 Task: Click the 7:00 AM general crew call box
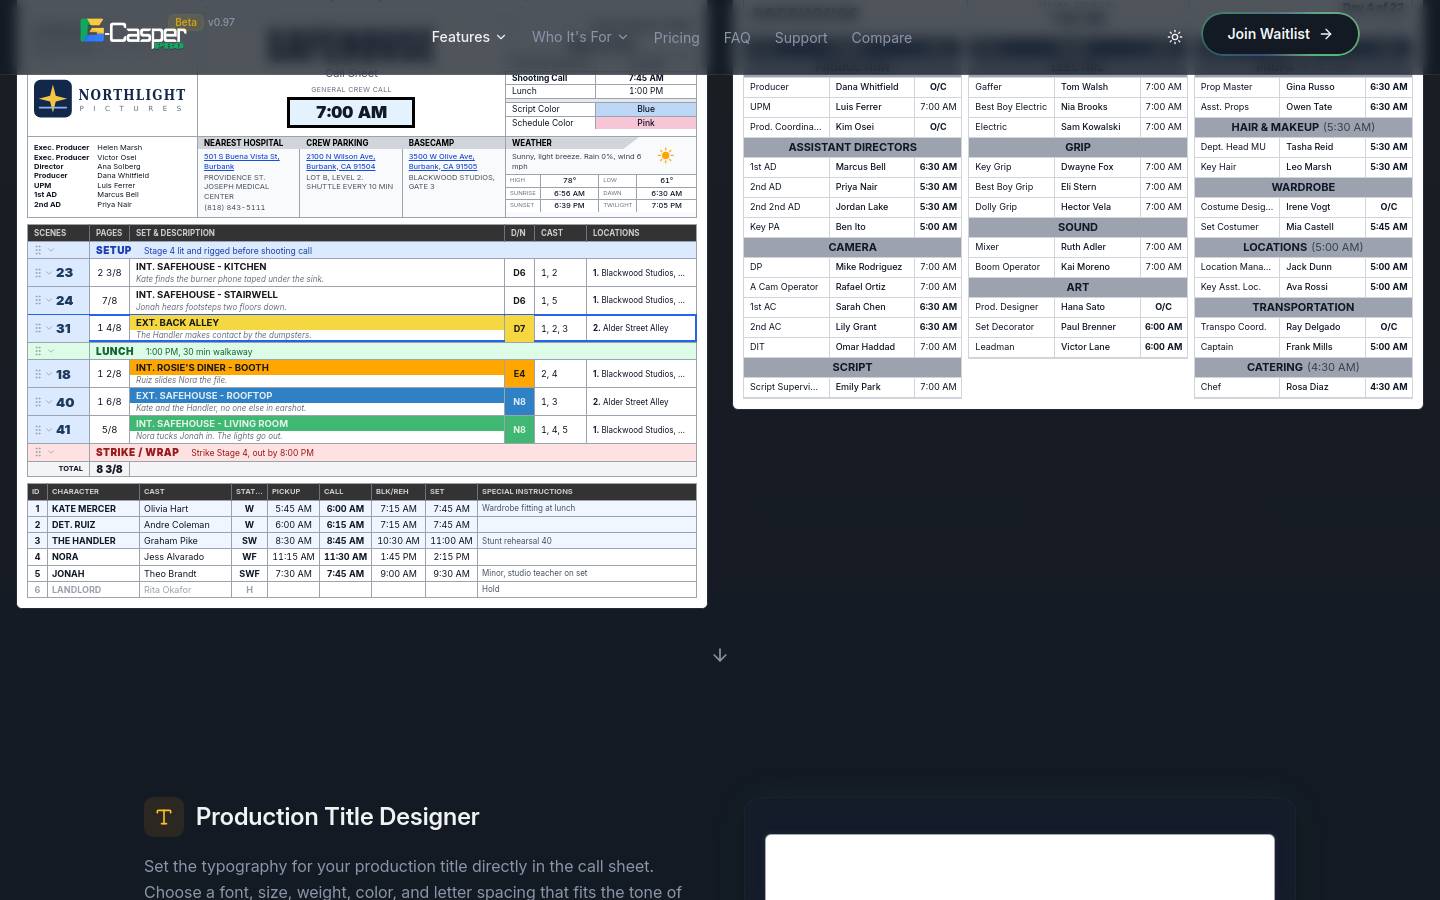(x=351, y=112)
